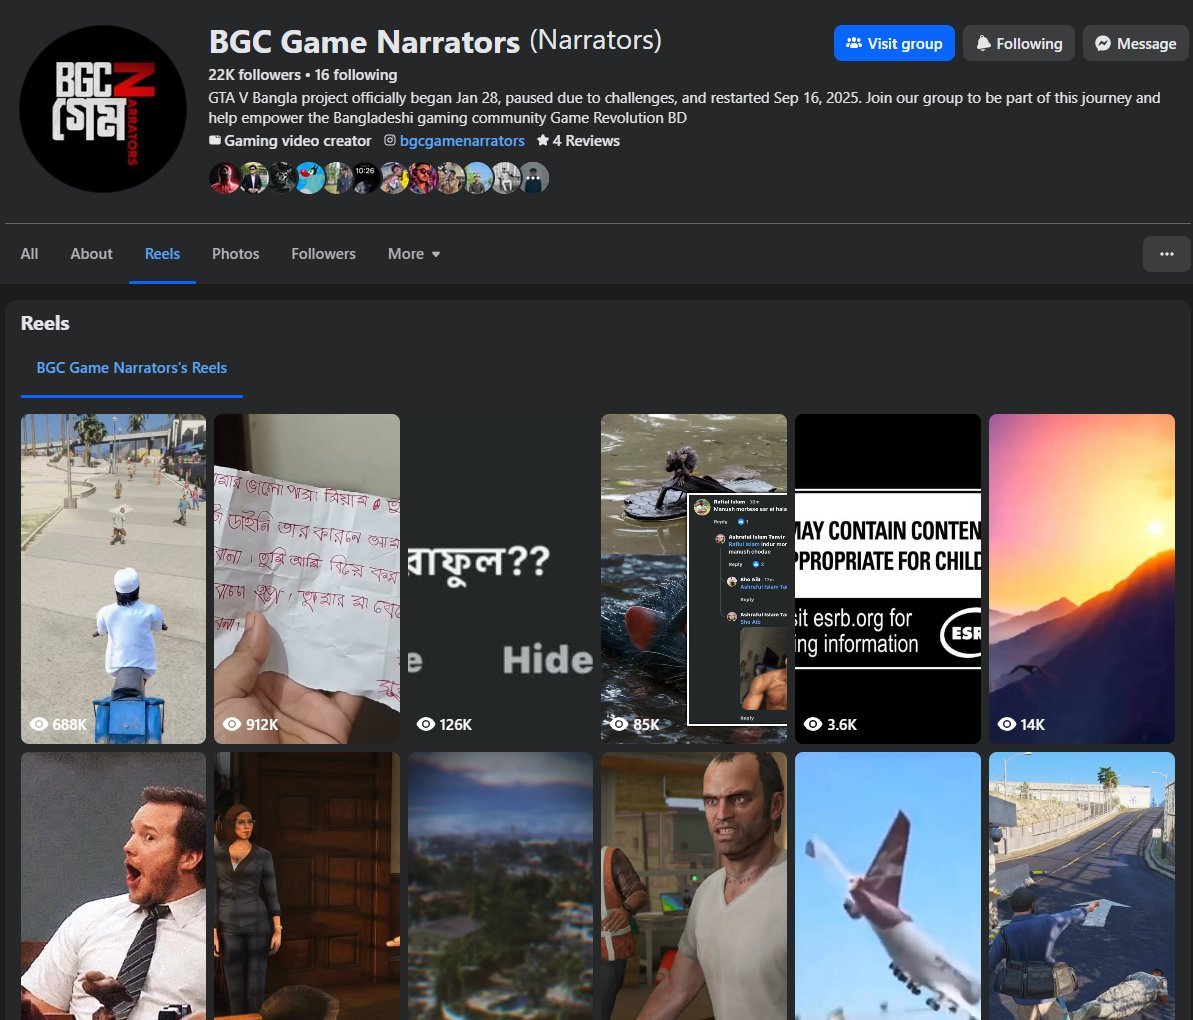This screenshot has width=1193, height=1020.
Task: Open the woman in suit by door reel
Action: point(307,885)
